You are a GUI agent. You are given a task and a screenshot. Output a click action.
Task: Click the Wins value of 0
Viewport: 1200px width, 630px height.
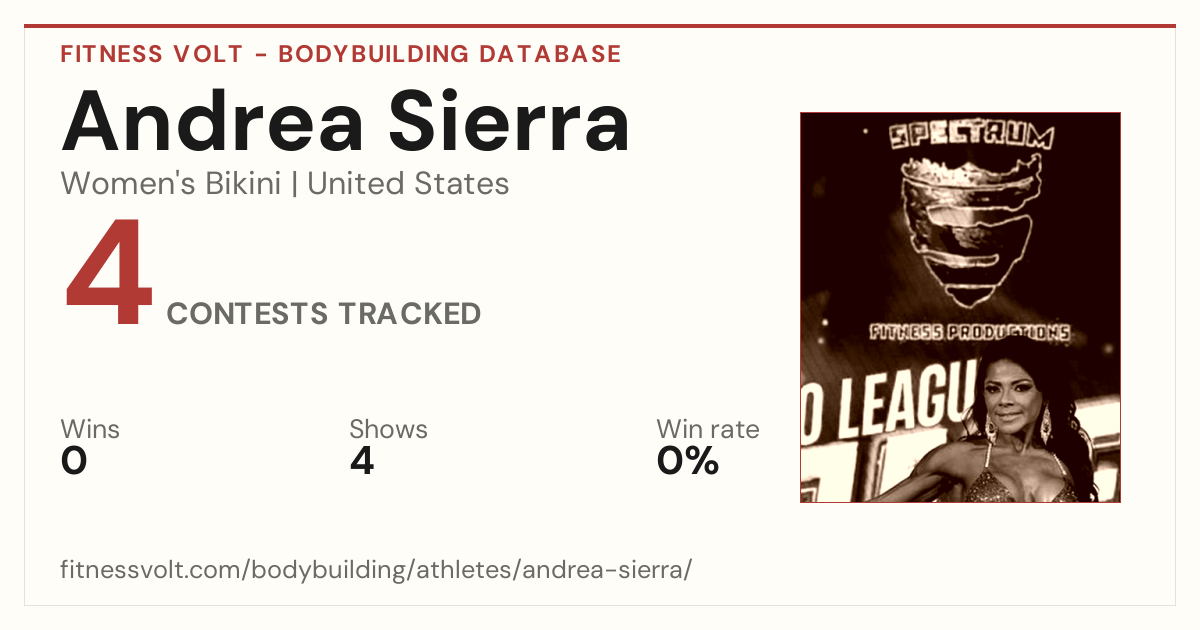[74, 461]
